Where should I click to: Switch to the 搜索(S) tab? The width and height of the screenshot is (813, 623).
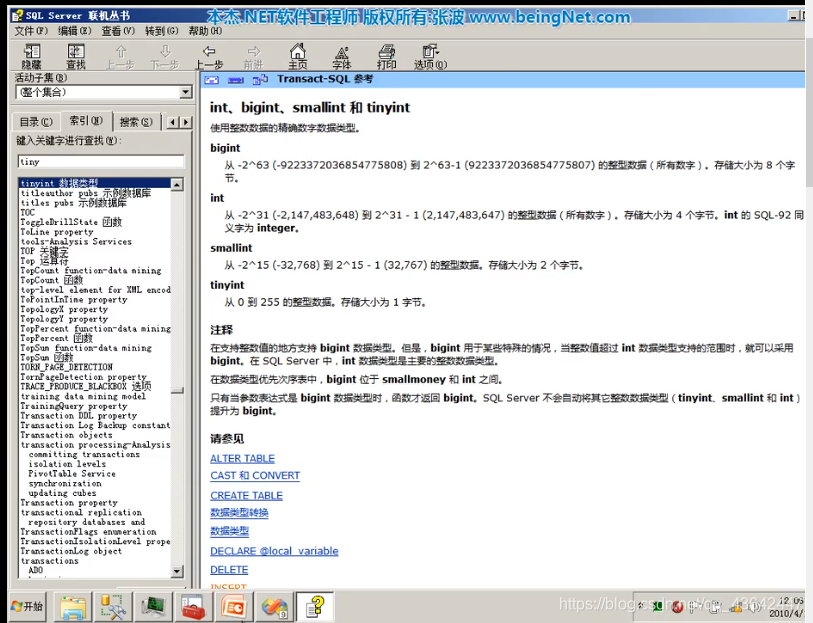click(x=136, y=122)
